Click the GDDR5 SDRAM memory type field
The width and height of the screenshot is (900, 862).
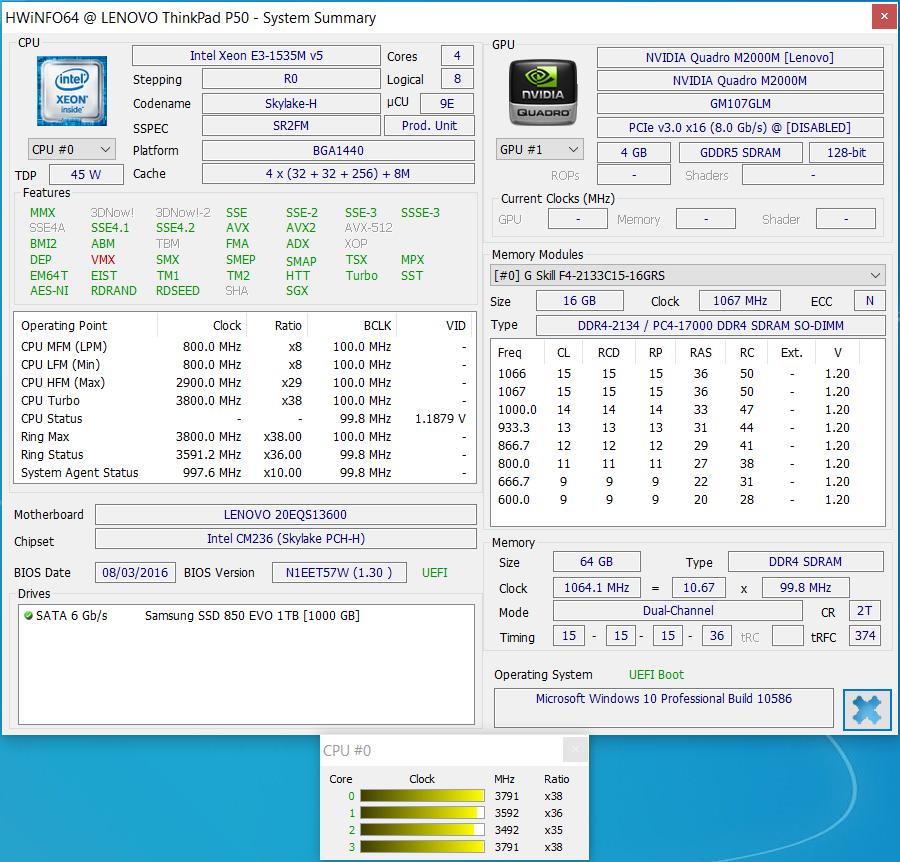coord(740,153)
